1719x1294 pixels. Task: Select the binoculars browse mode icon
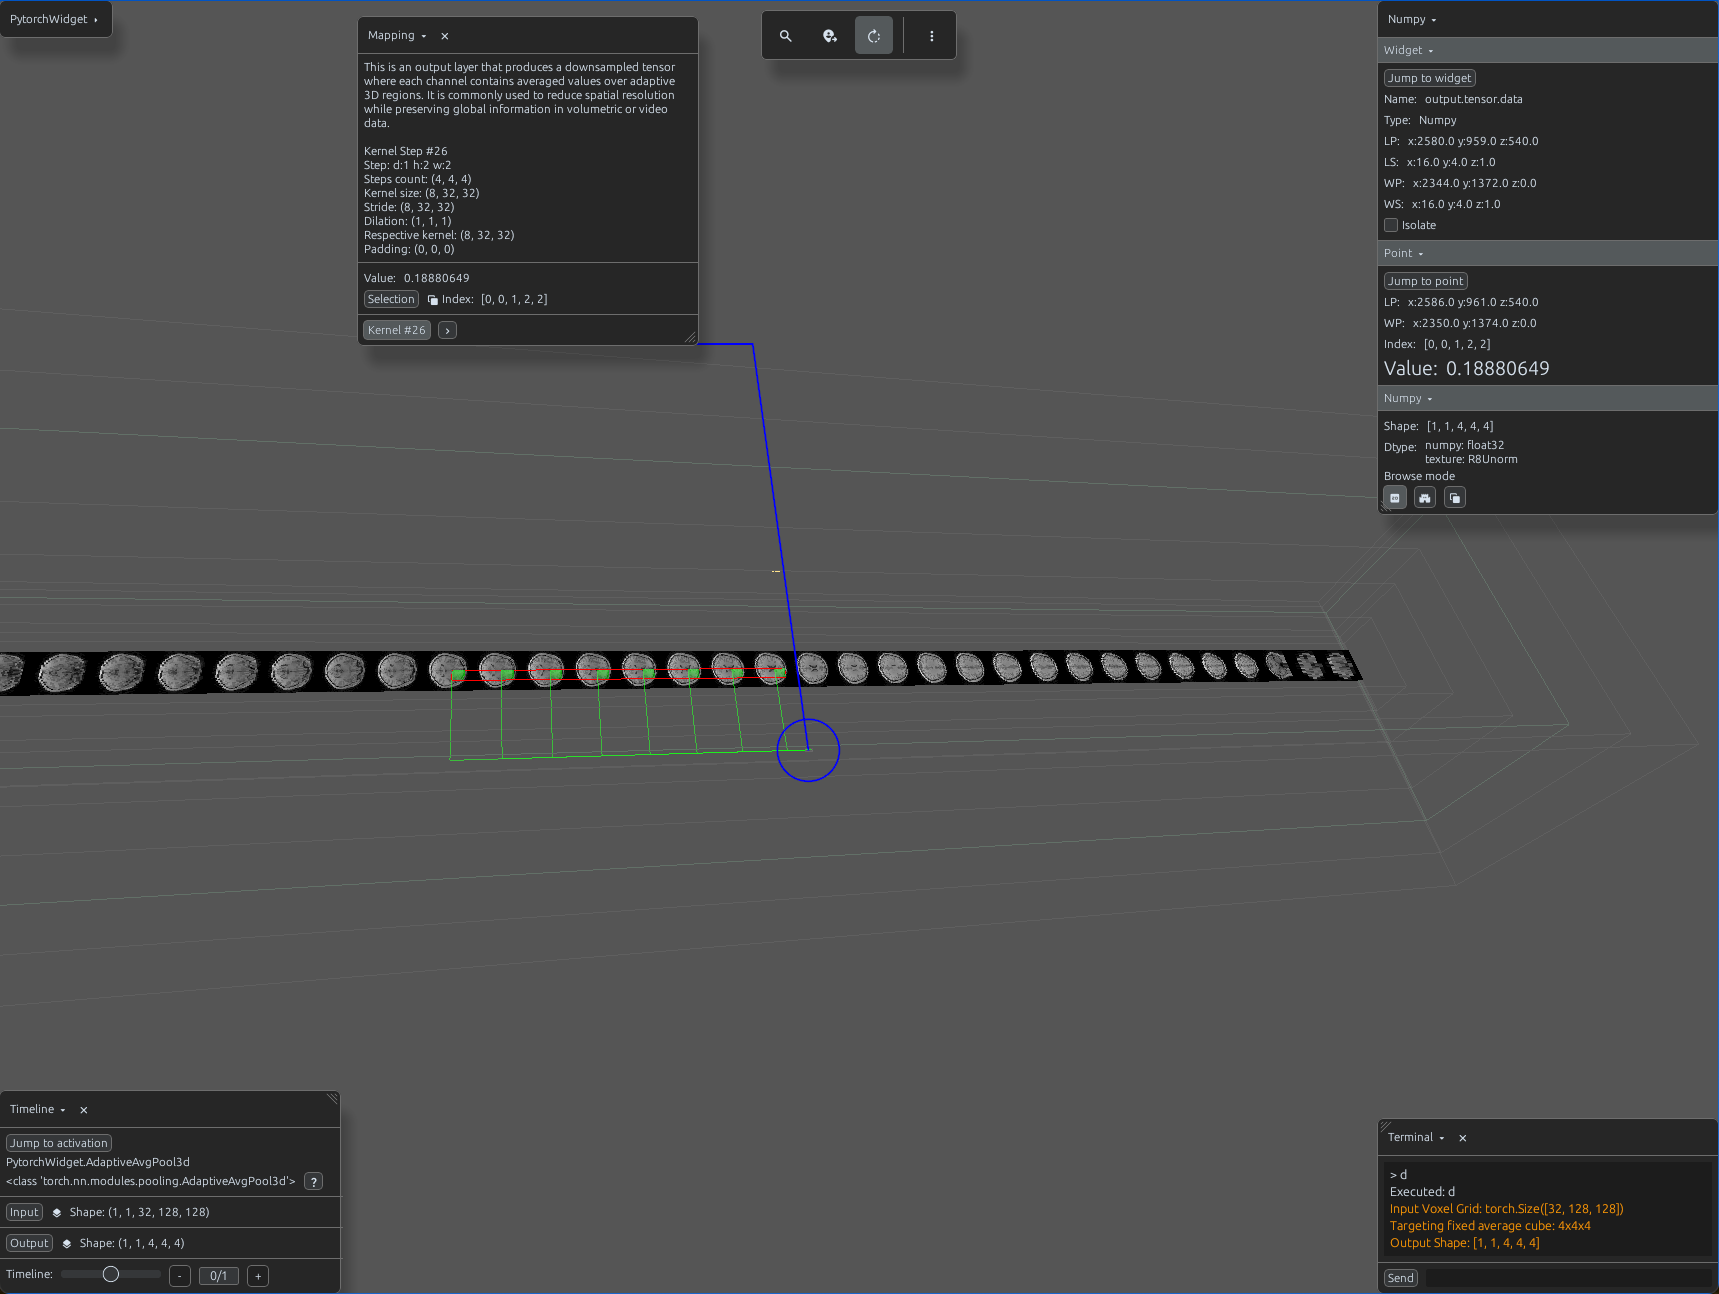click(1425, 498)
